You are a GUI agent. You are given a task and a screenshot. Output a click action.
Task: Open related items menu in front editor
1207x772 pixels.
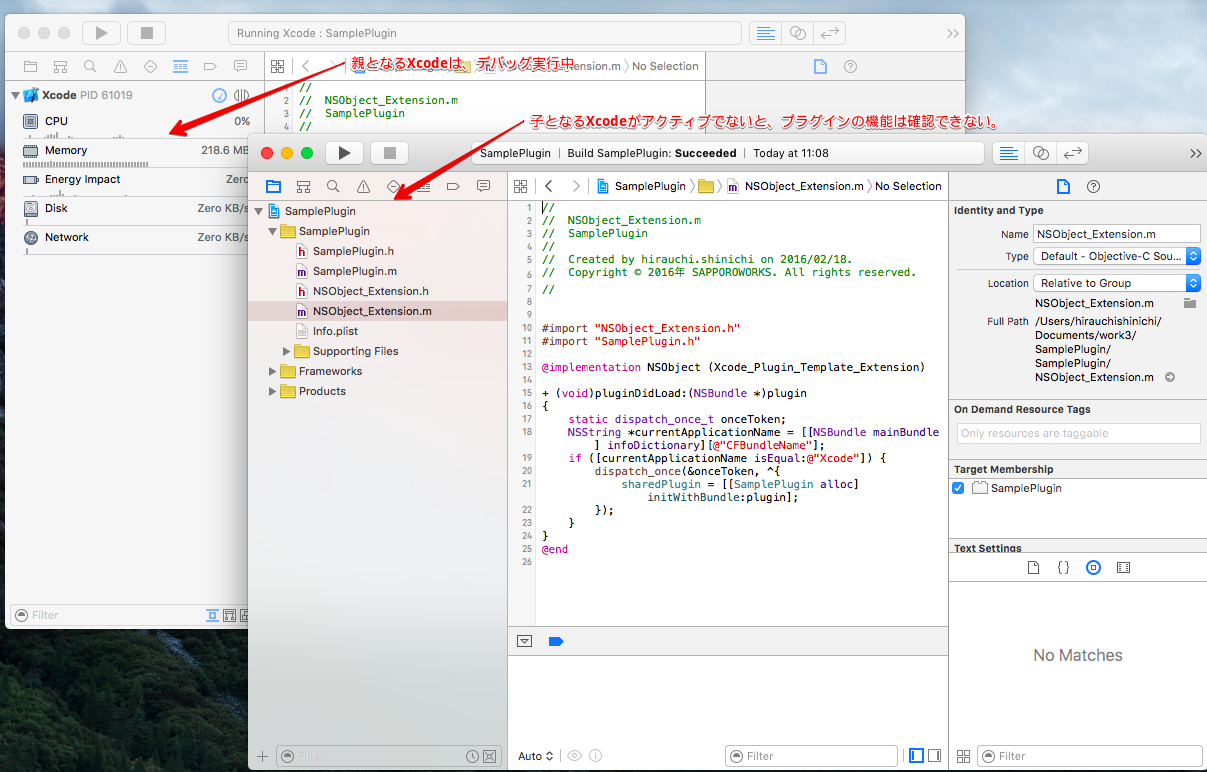[520, 186]
